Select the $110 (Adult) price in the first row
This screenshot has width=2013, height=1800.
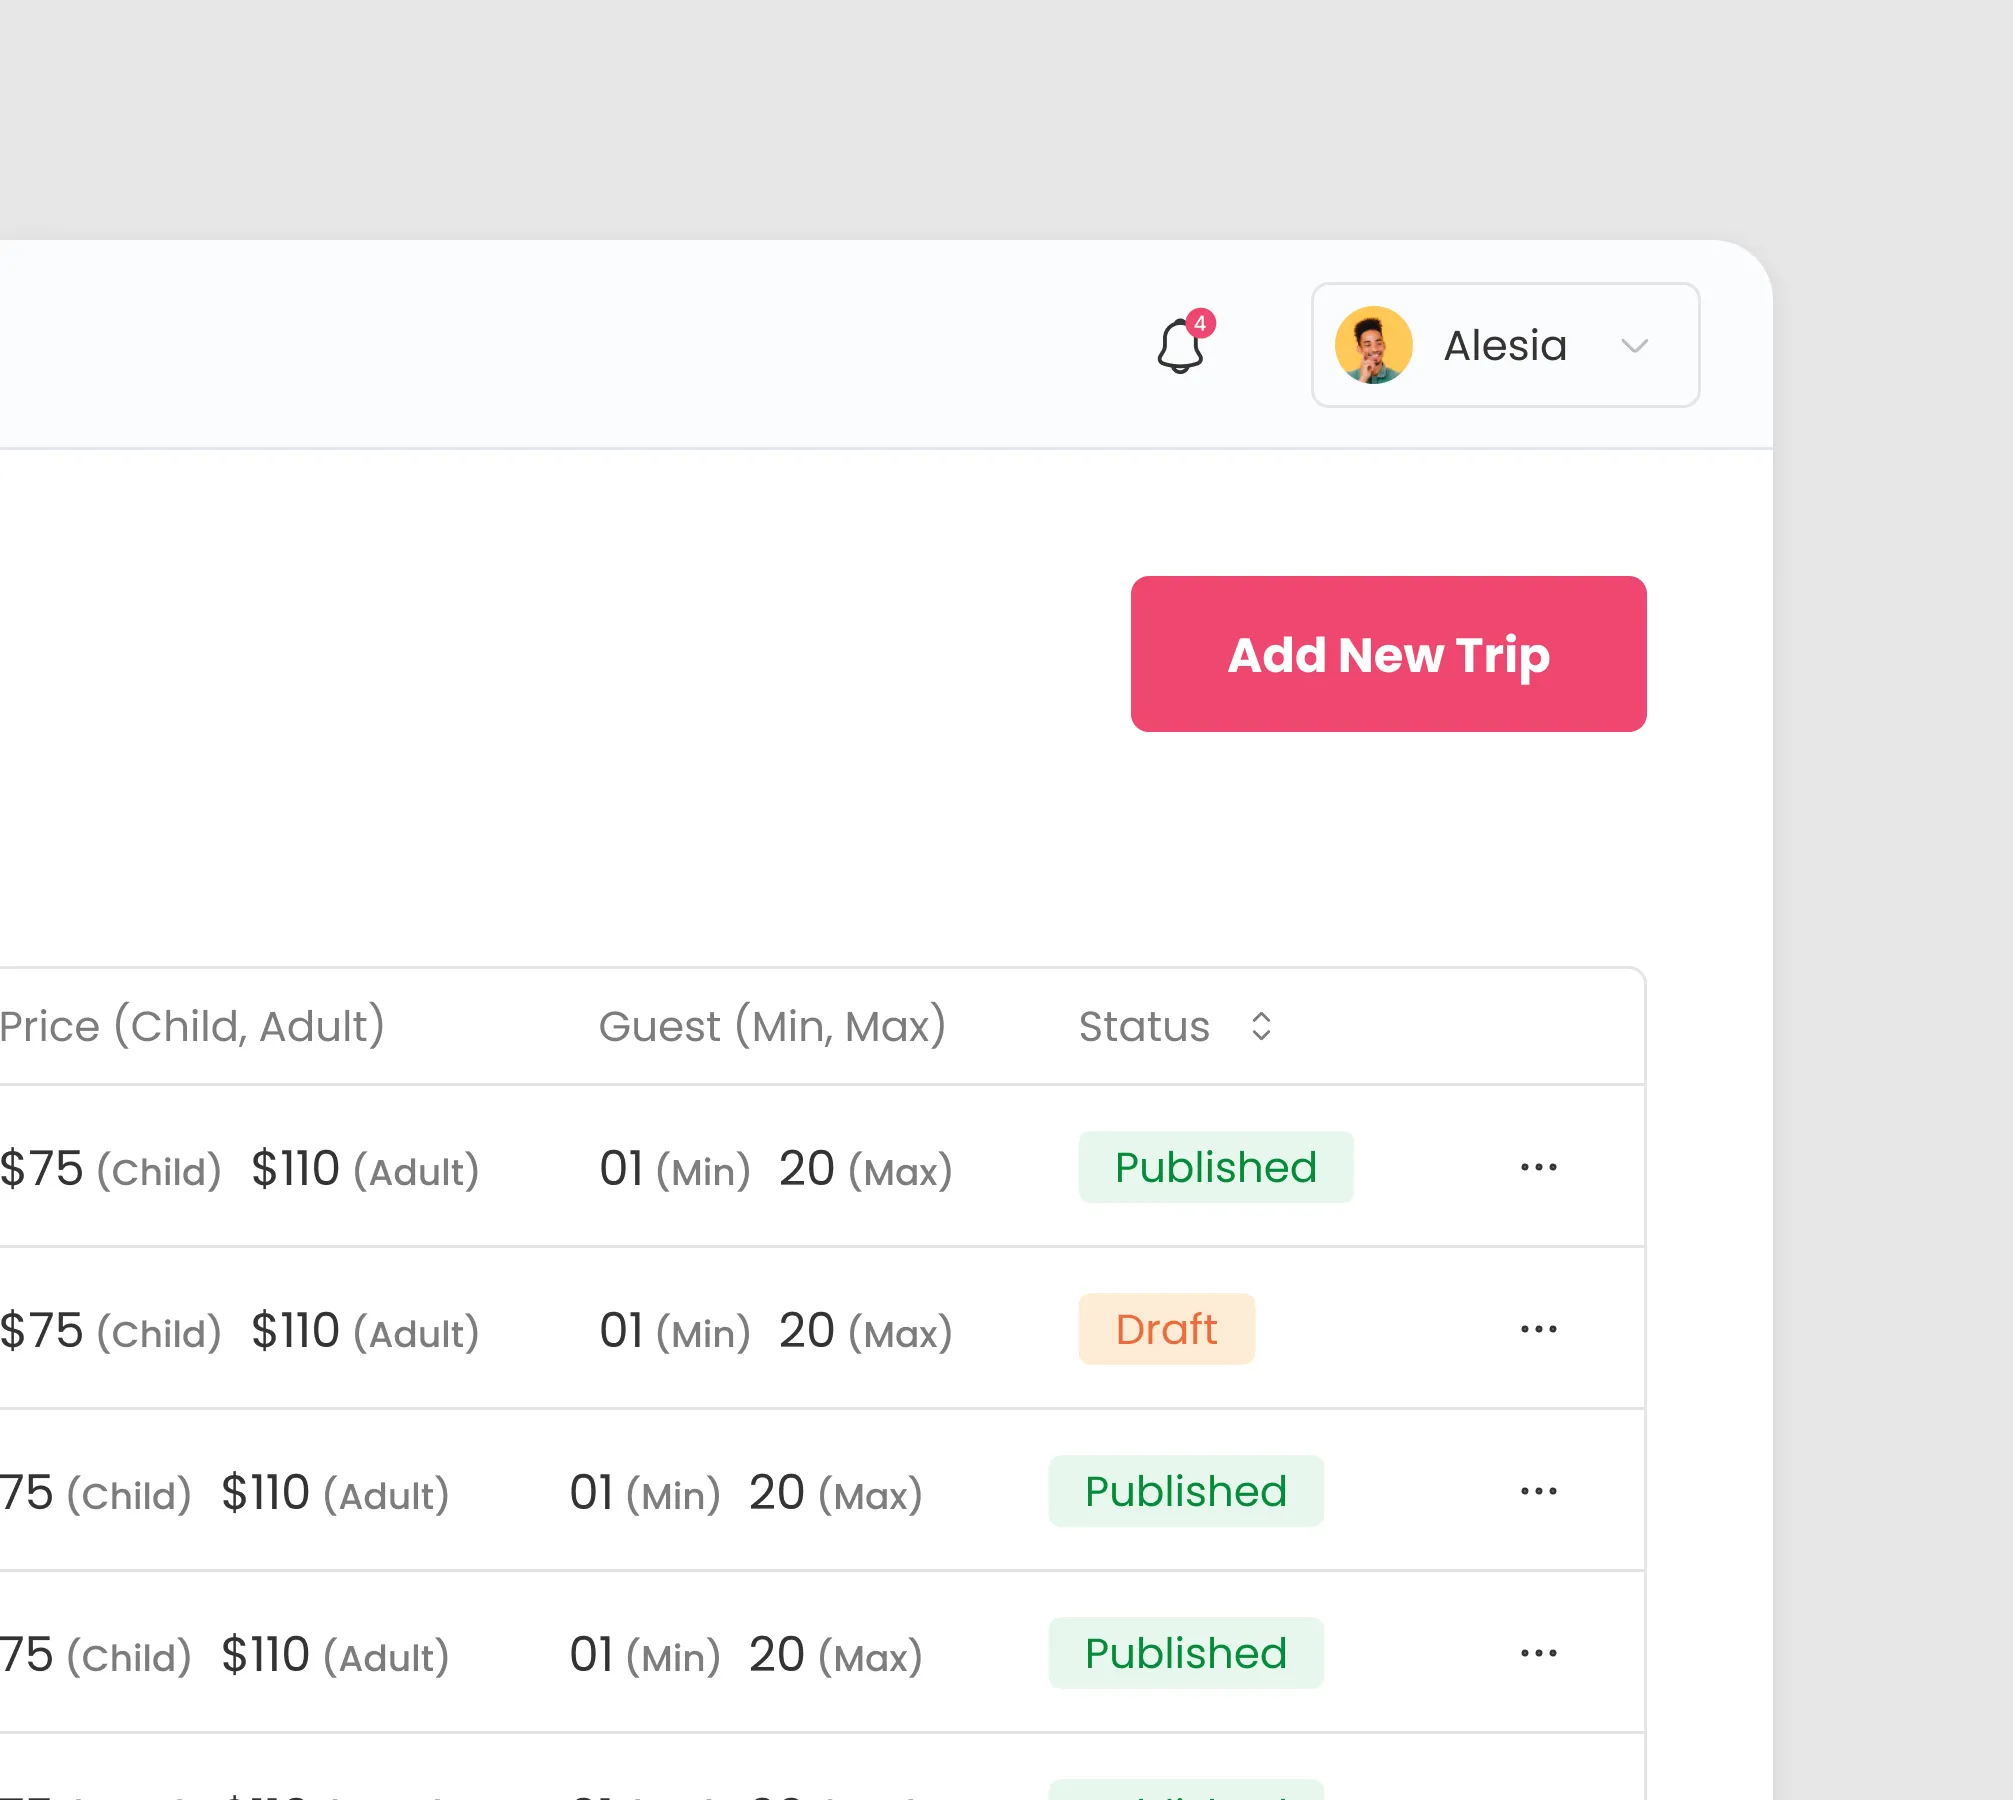pos(365,1169)
